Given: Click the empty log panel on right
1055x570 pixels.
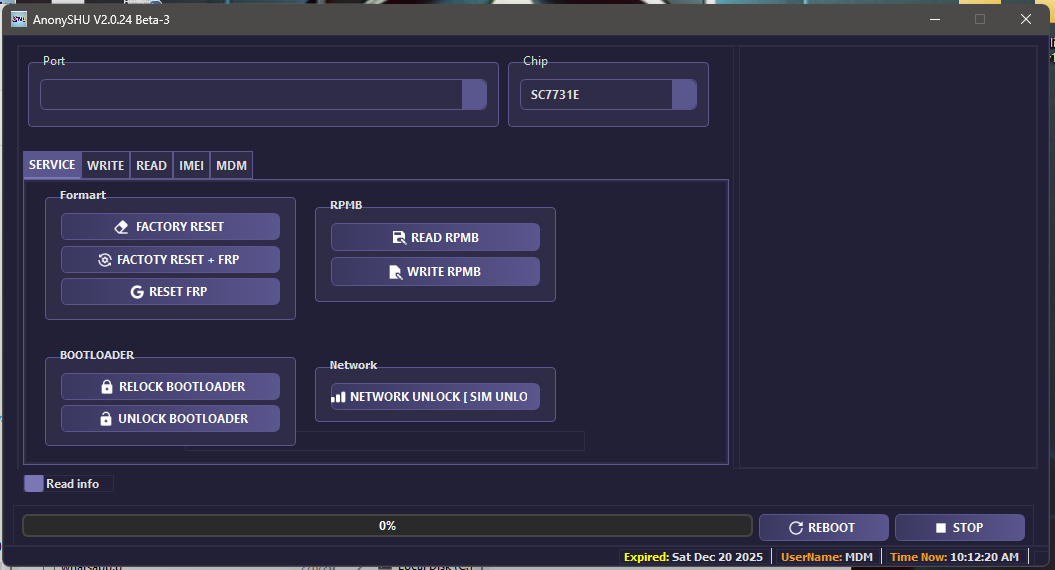Looking at the screenshot, I should [x=886, y=257].
